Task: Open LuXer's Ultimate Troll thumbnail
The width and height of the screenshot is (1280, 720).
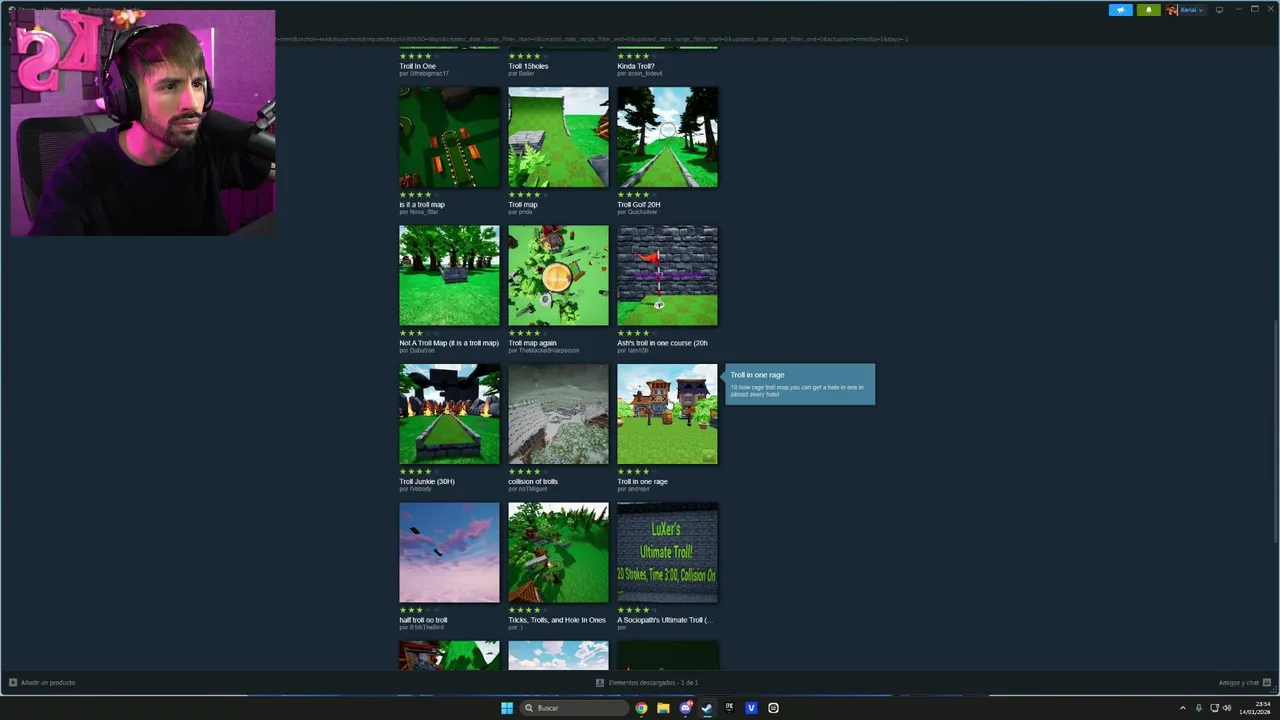Action: pos(667,552)
